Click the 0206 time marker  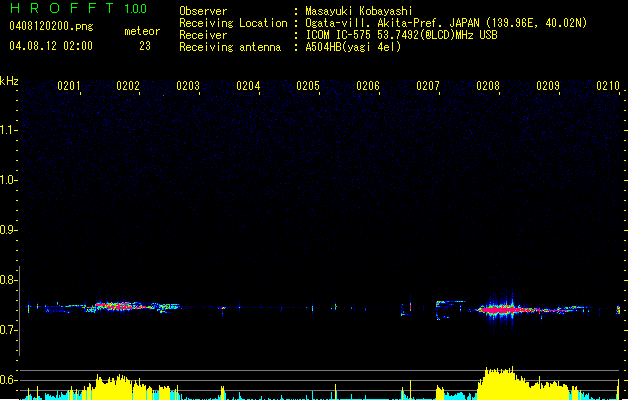pos(368,86)
